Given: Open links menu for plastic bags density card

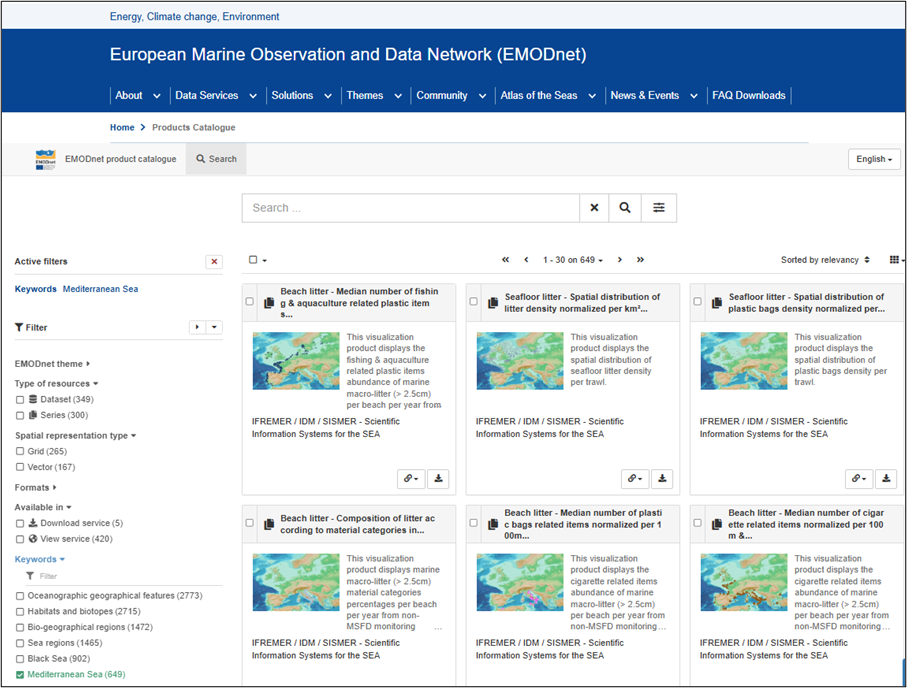Looking at the screenshot, I should tap(859, 479).
